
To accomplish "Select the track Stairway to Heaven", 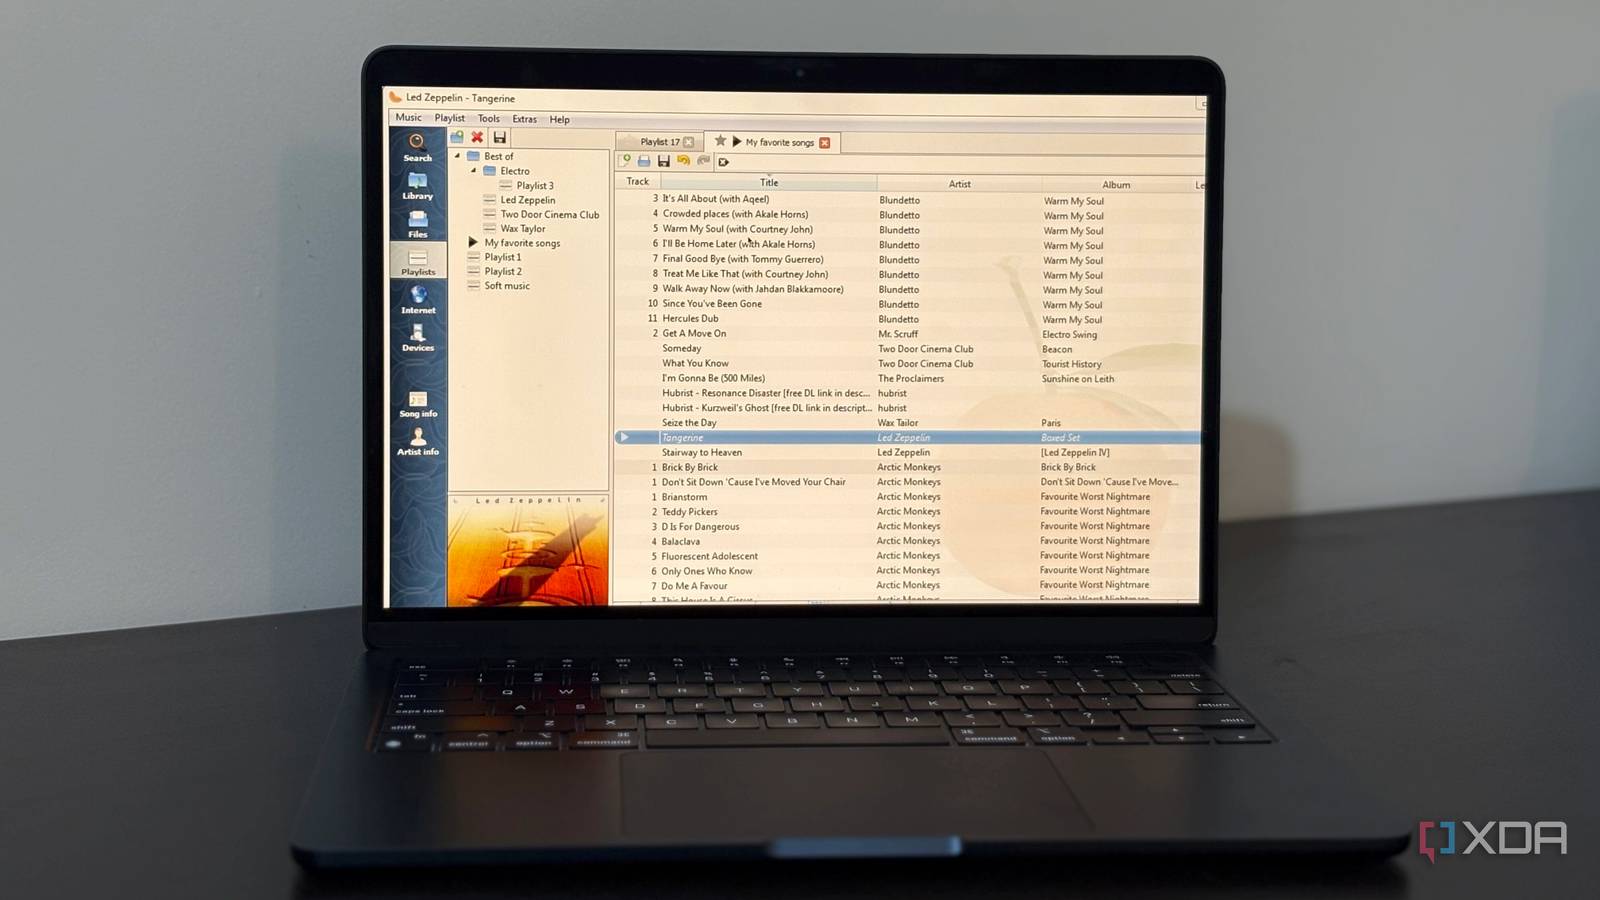I will tap(702, 452).
